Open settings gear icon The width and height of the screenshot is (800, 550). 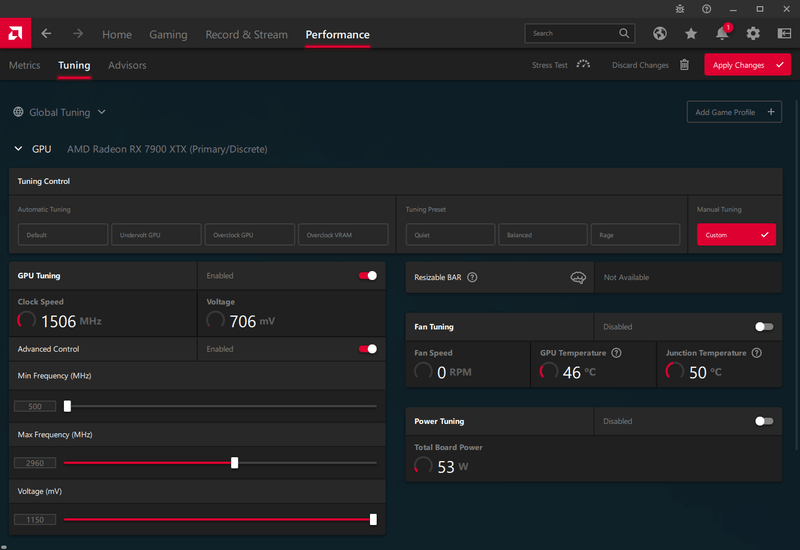tap(753, 34)
